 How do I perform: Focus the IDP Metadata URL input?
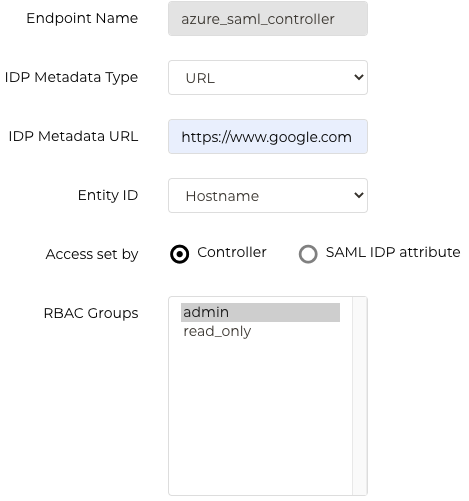[x=268, y=137]
